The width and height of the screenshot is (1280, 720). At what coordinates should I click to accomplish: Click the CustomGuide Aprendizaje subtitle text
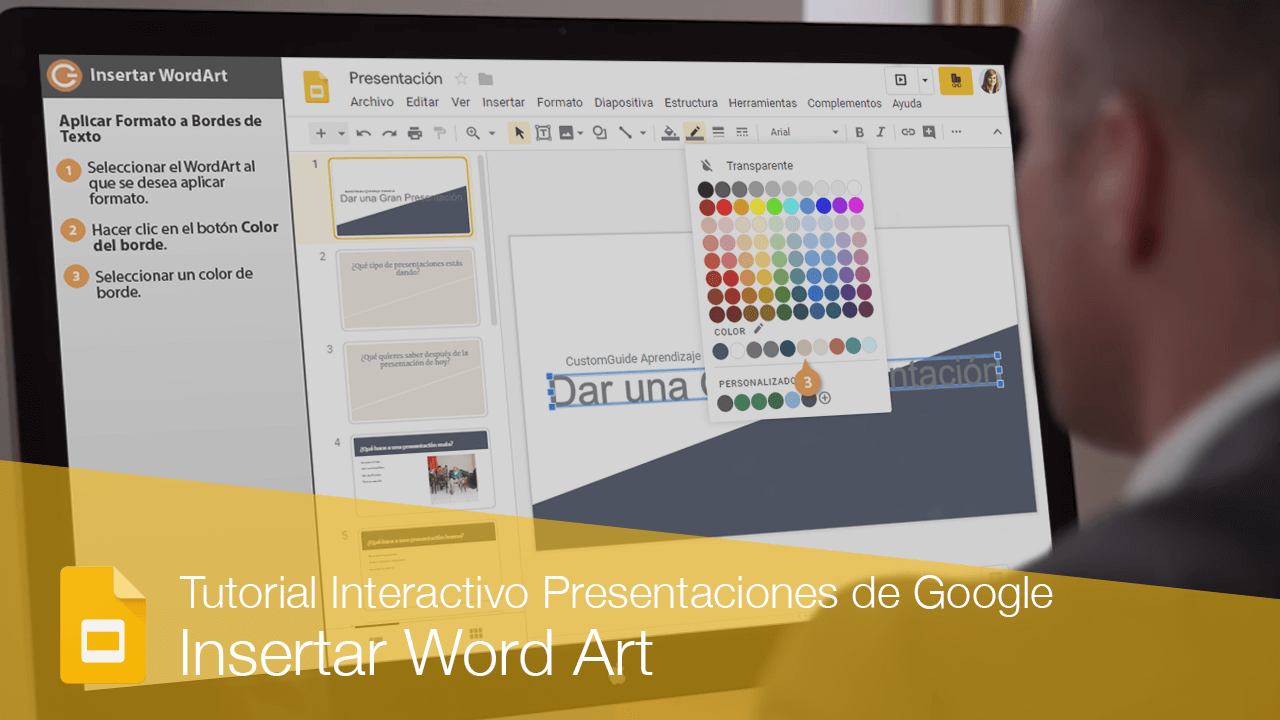click(x=633, y=360)
